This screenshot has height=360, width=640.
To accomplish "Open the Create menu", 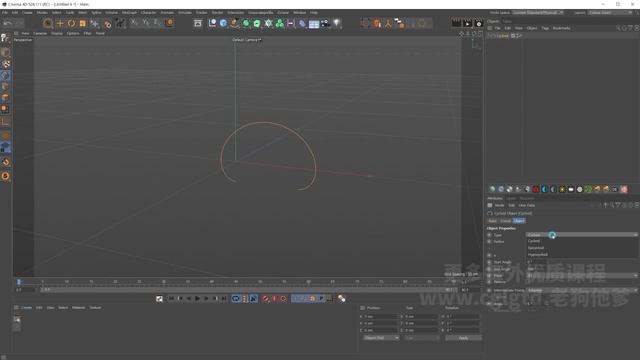I will 27,13.
